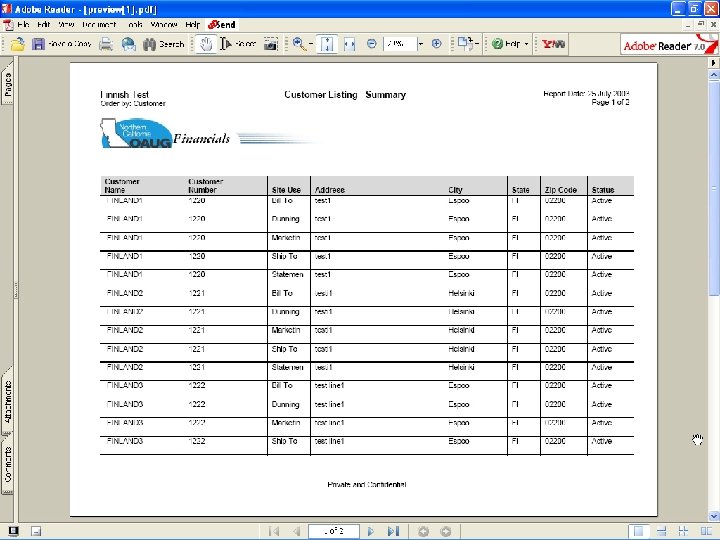Click the Previous View button
Viewport: 720px width, 540px height.
(x=423, y=531)
